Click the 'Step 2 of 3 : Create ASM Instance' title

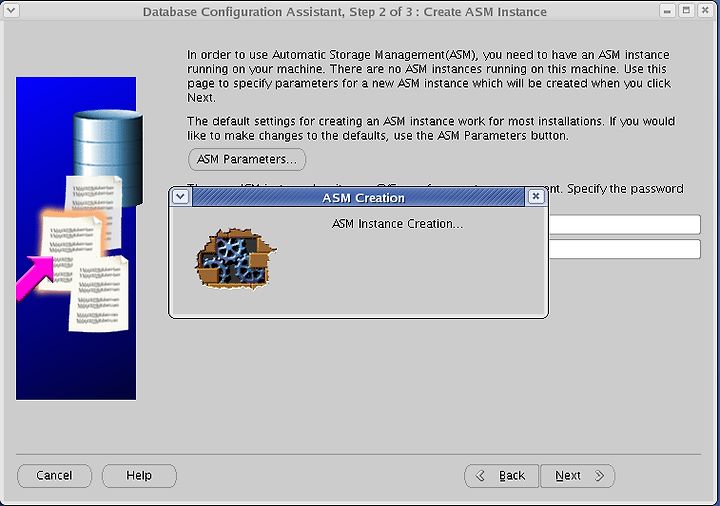448,11
